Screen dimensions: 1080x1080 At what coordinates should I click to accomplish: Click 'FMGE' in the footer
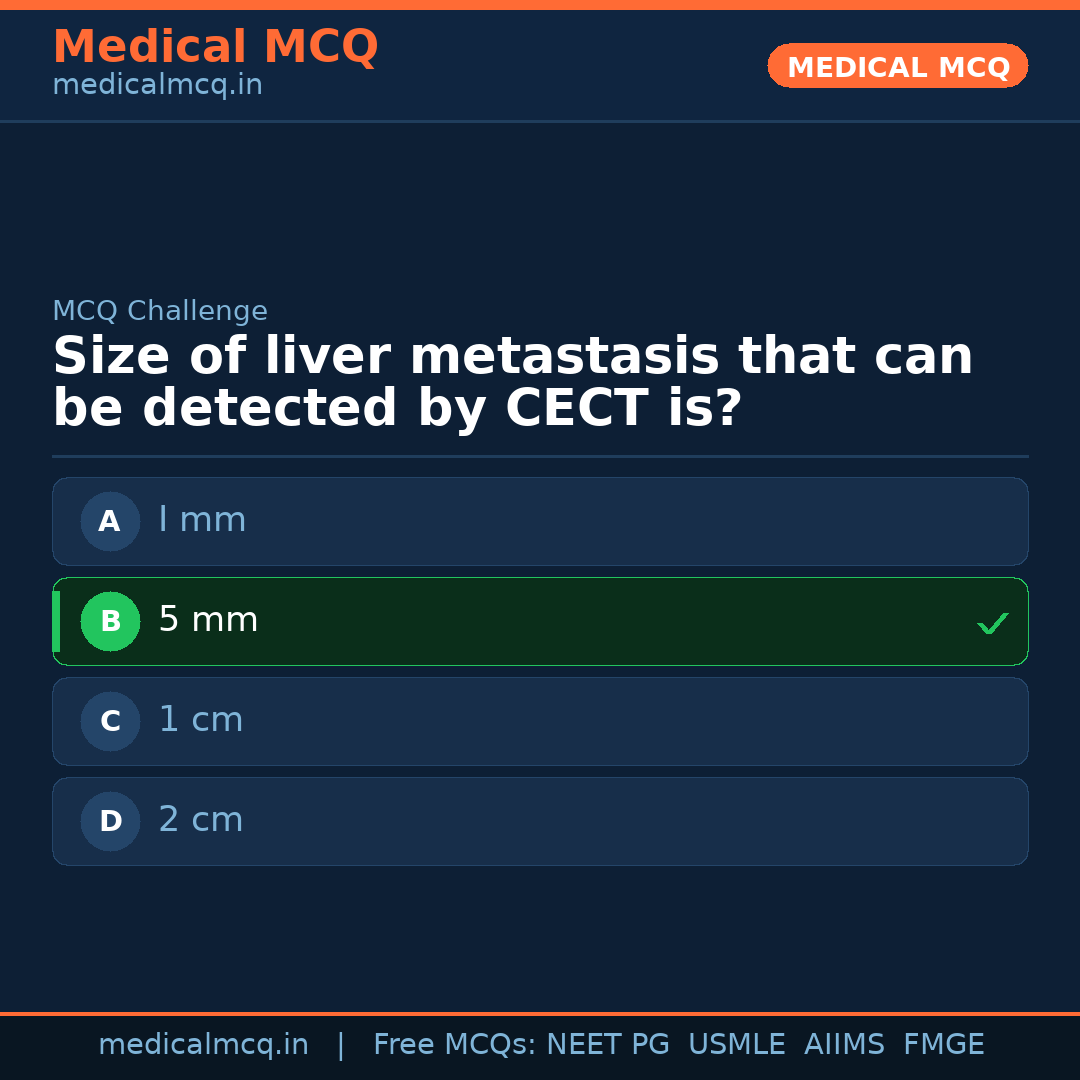tap(943, 1045)
